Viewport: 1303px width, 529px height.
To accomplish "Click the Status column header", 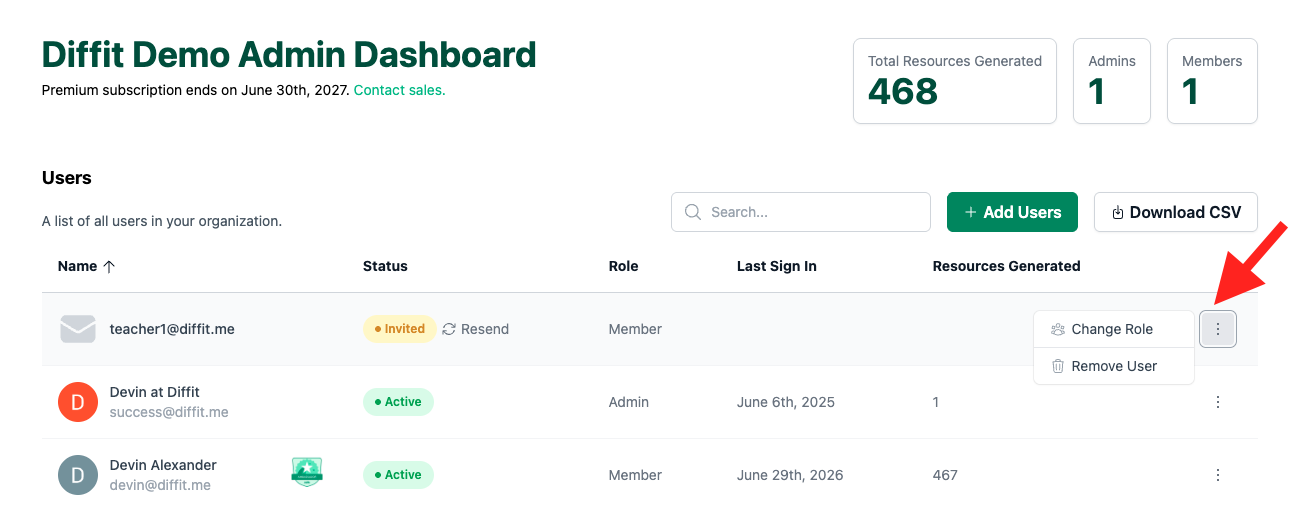I will point(385,266).
